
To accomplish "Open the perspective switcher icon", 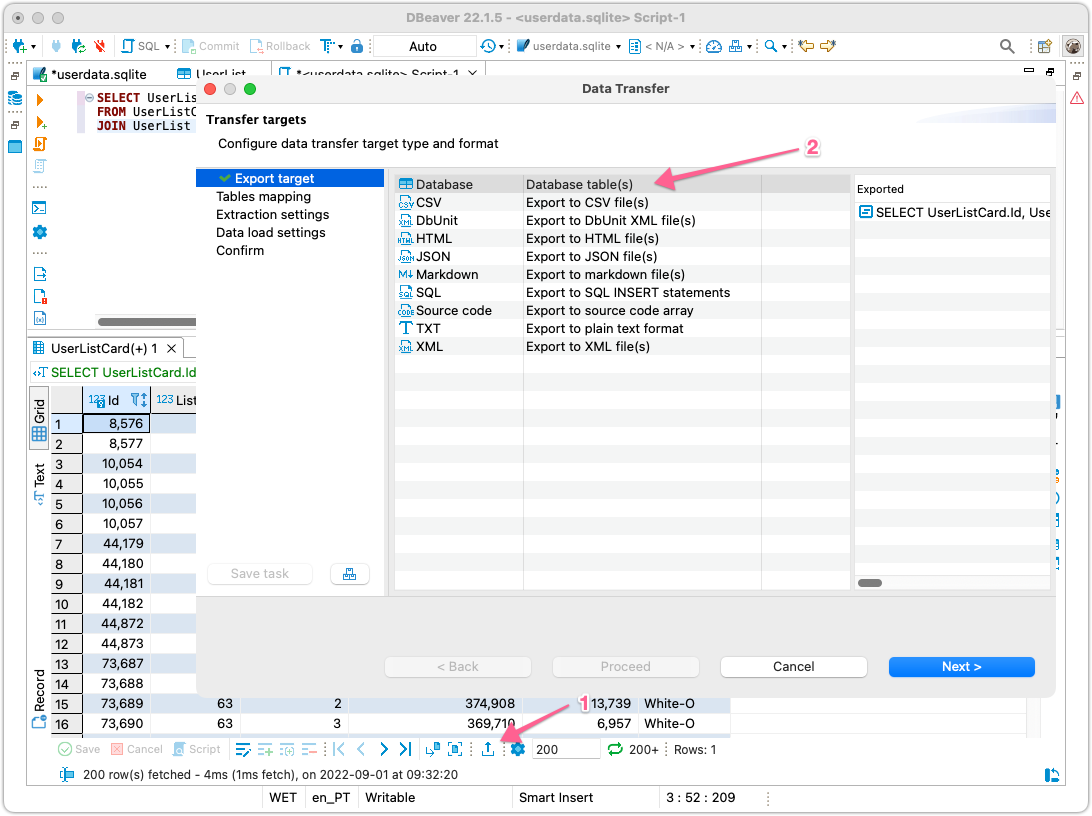I will click(x=1045, y=47).
